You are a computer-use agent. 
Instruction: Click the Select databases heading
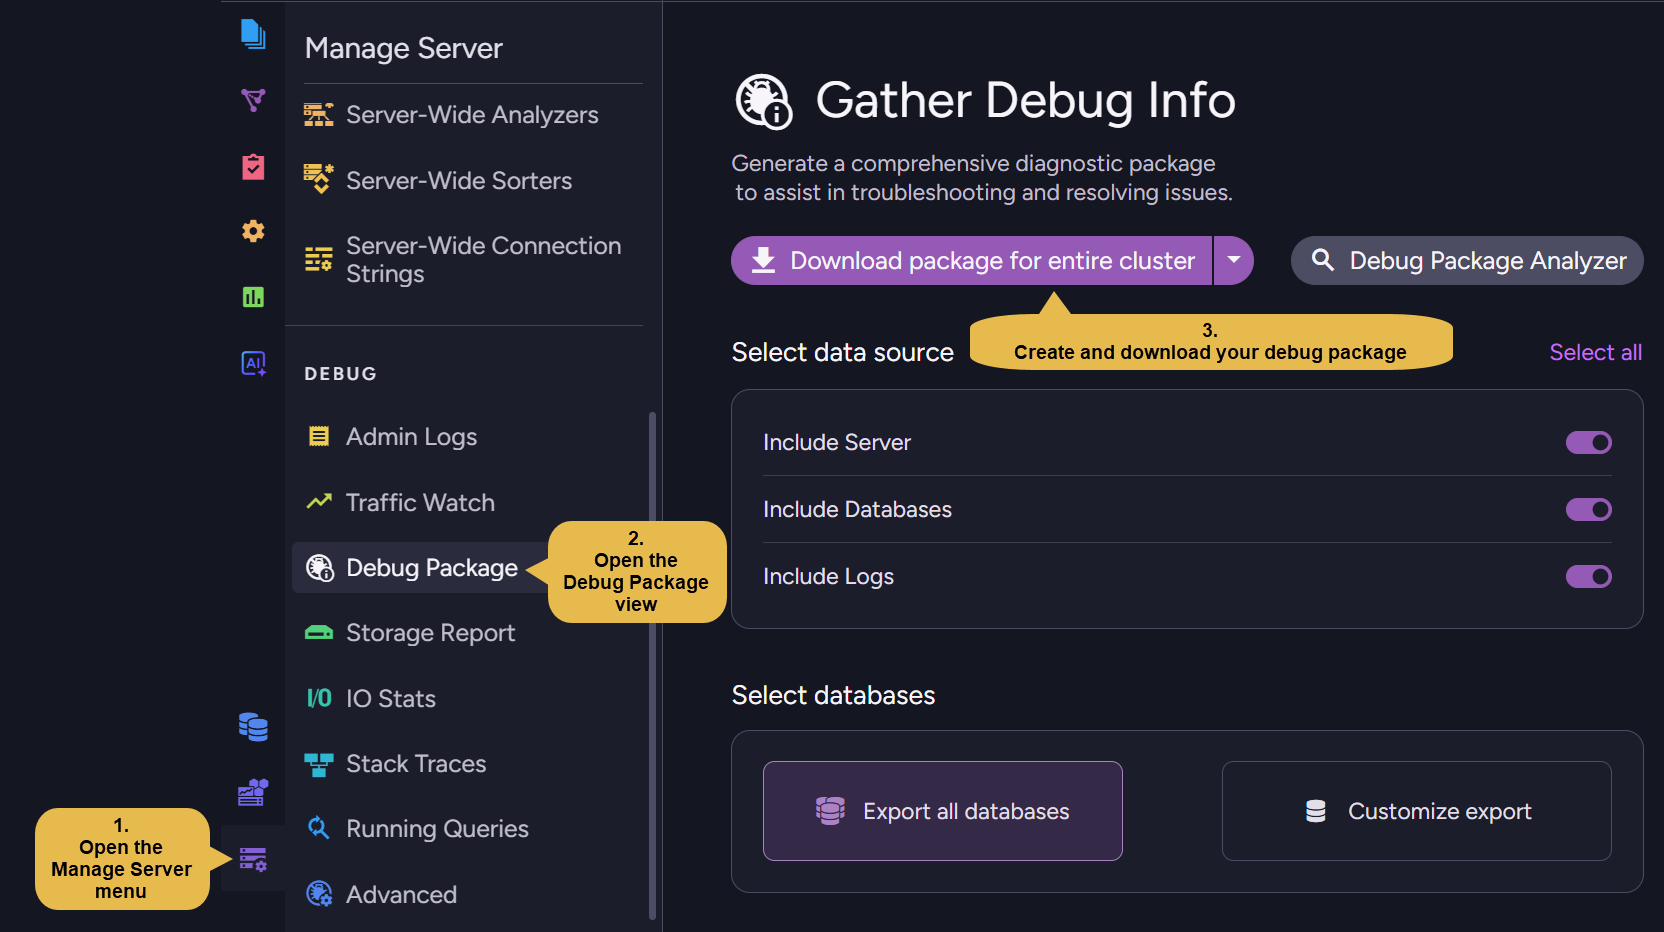point(833,695)
